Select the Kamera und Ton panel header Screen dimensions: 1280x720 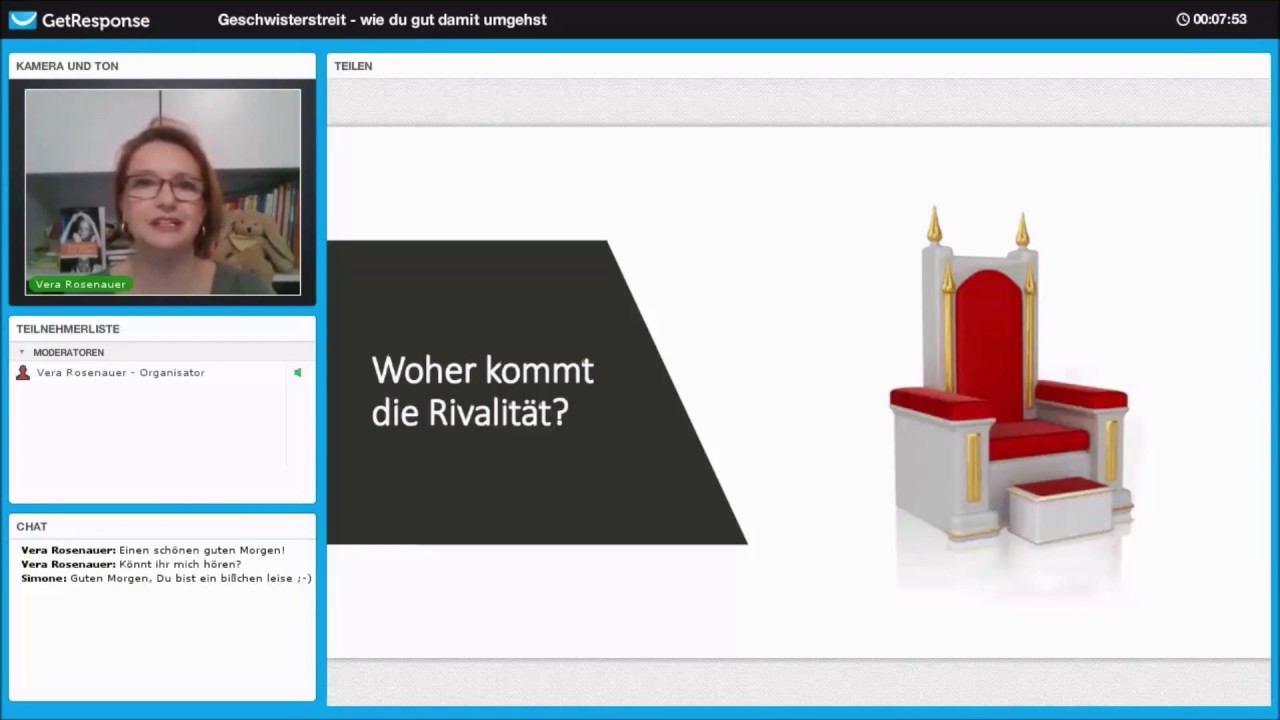coord(162,66)
